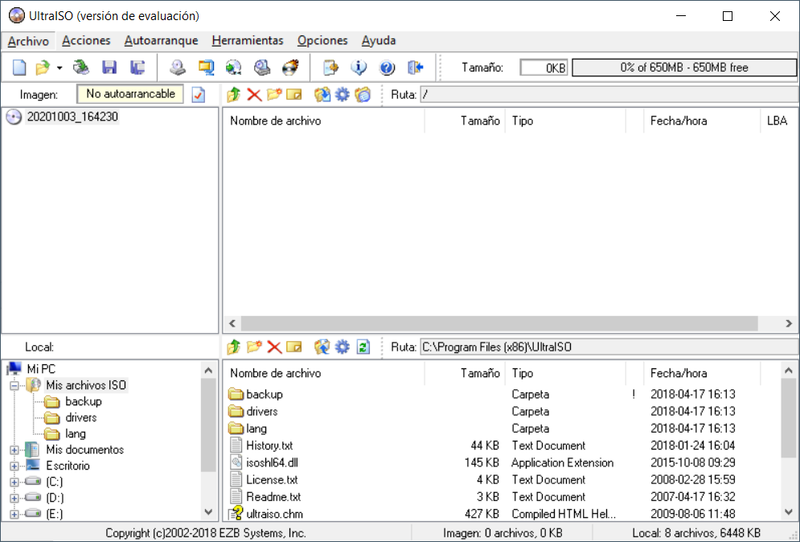
Task: Go up a folder in the Local pane
Action: [x=234, y=347]
